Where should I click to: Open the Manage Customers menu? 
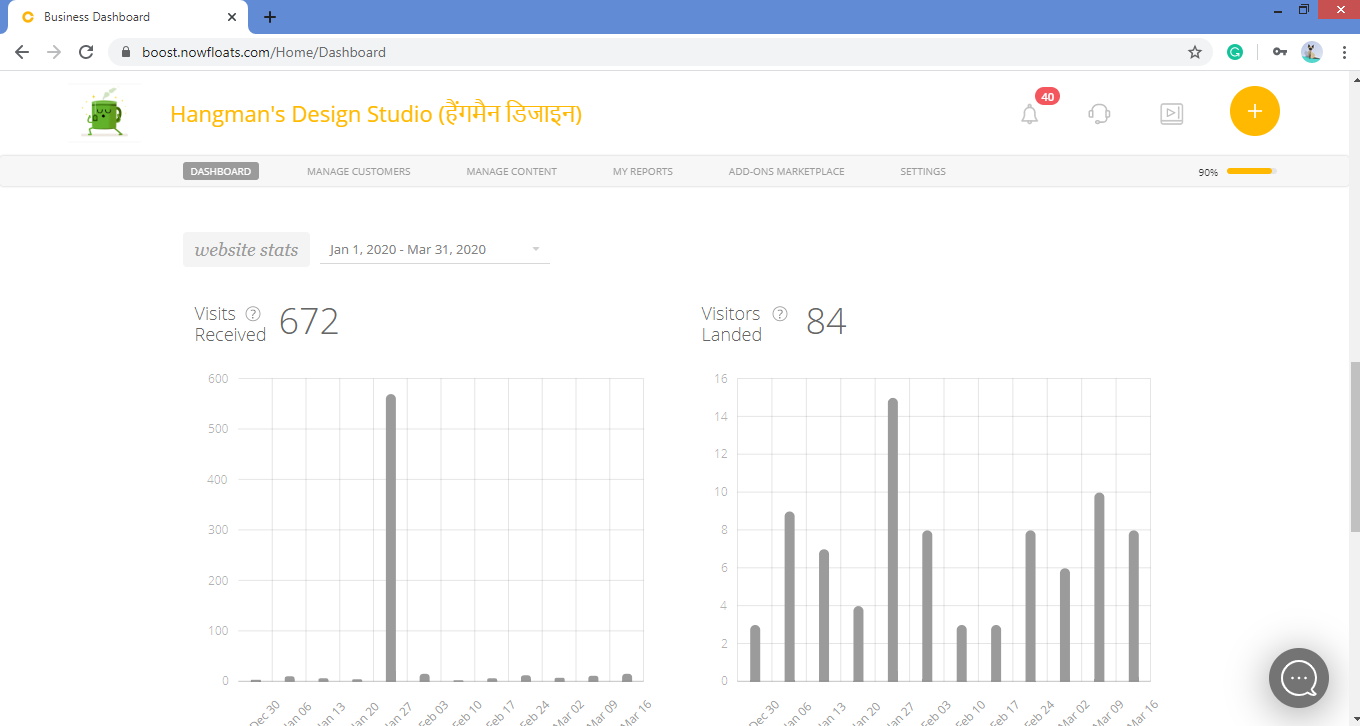tap(358, 171)
